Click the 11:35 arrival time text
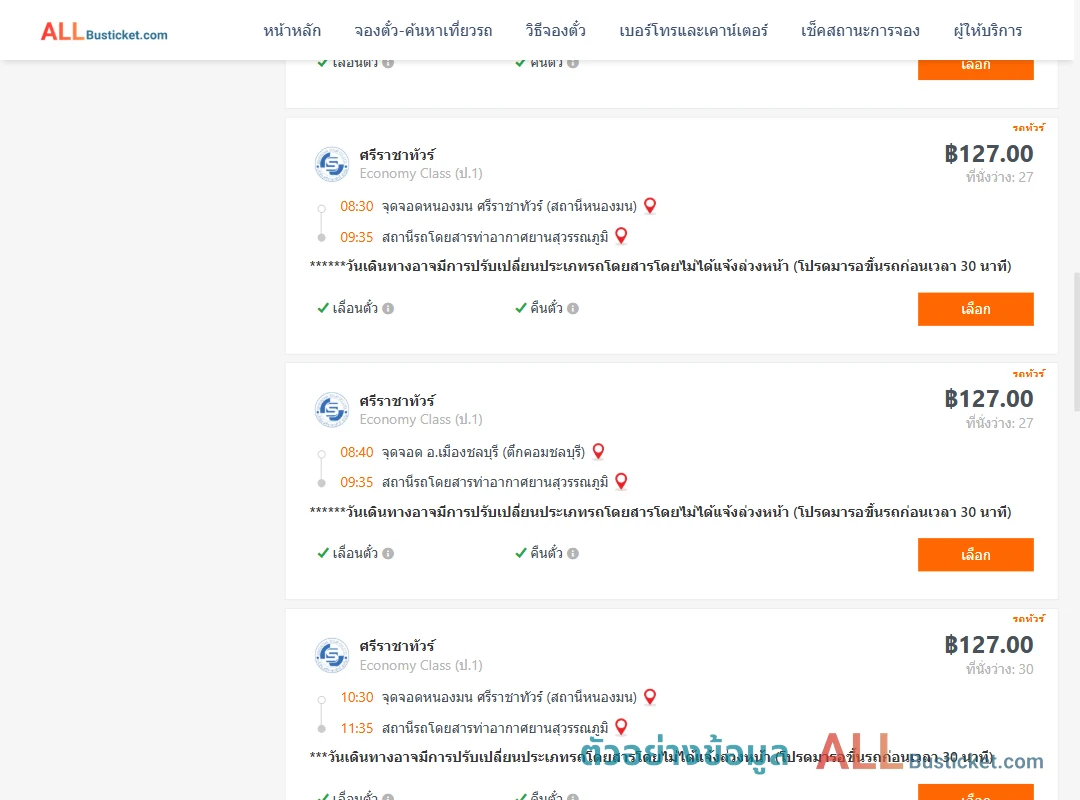 (356, 728)
